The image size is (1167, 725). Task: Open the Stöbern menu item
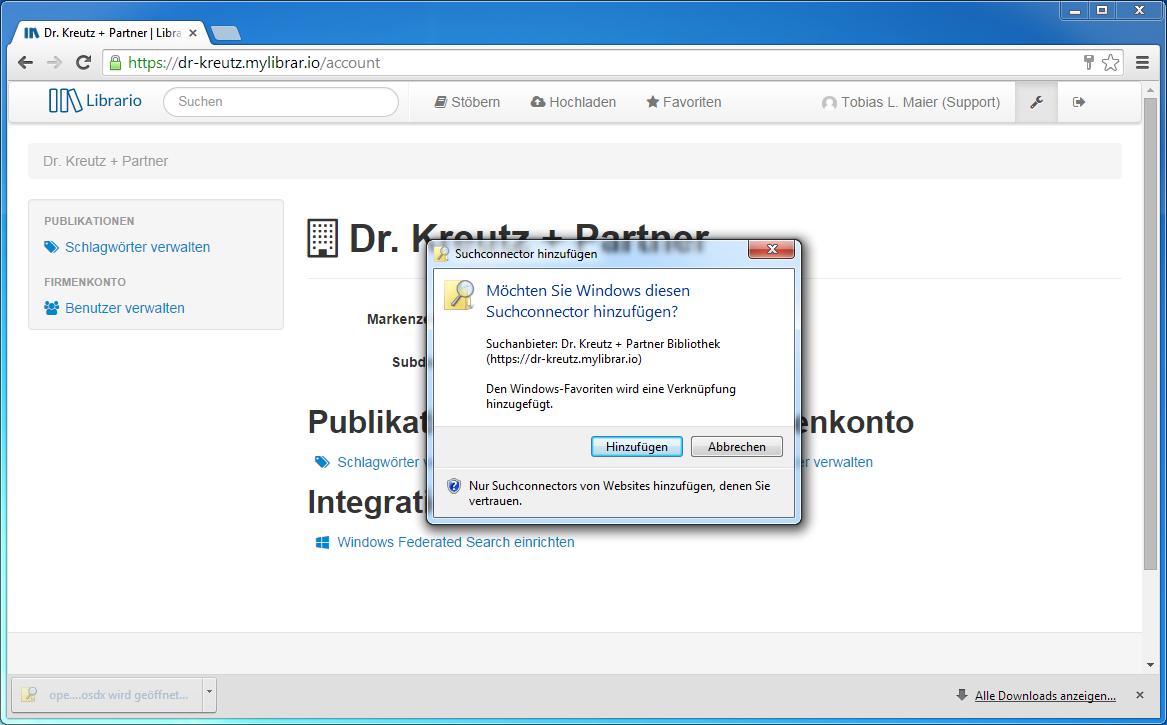pyautogui.click(x=467, y=102)
